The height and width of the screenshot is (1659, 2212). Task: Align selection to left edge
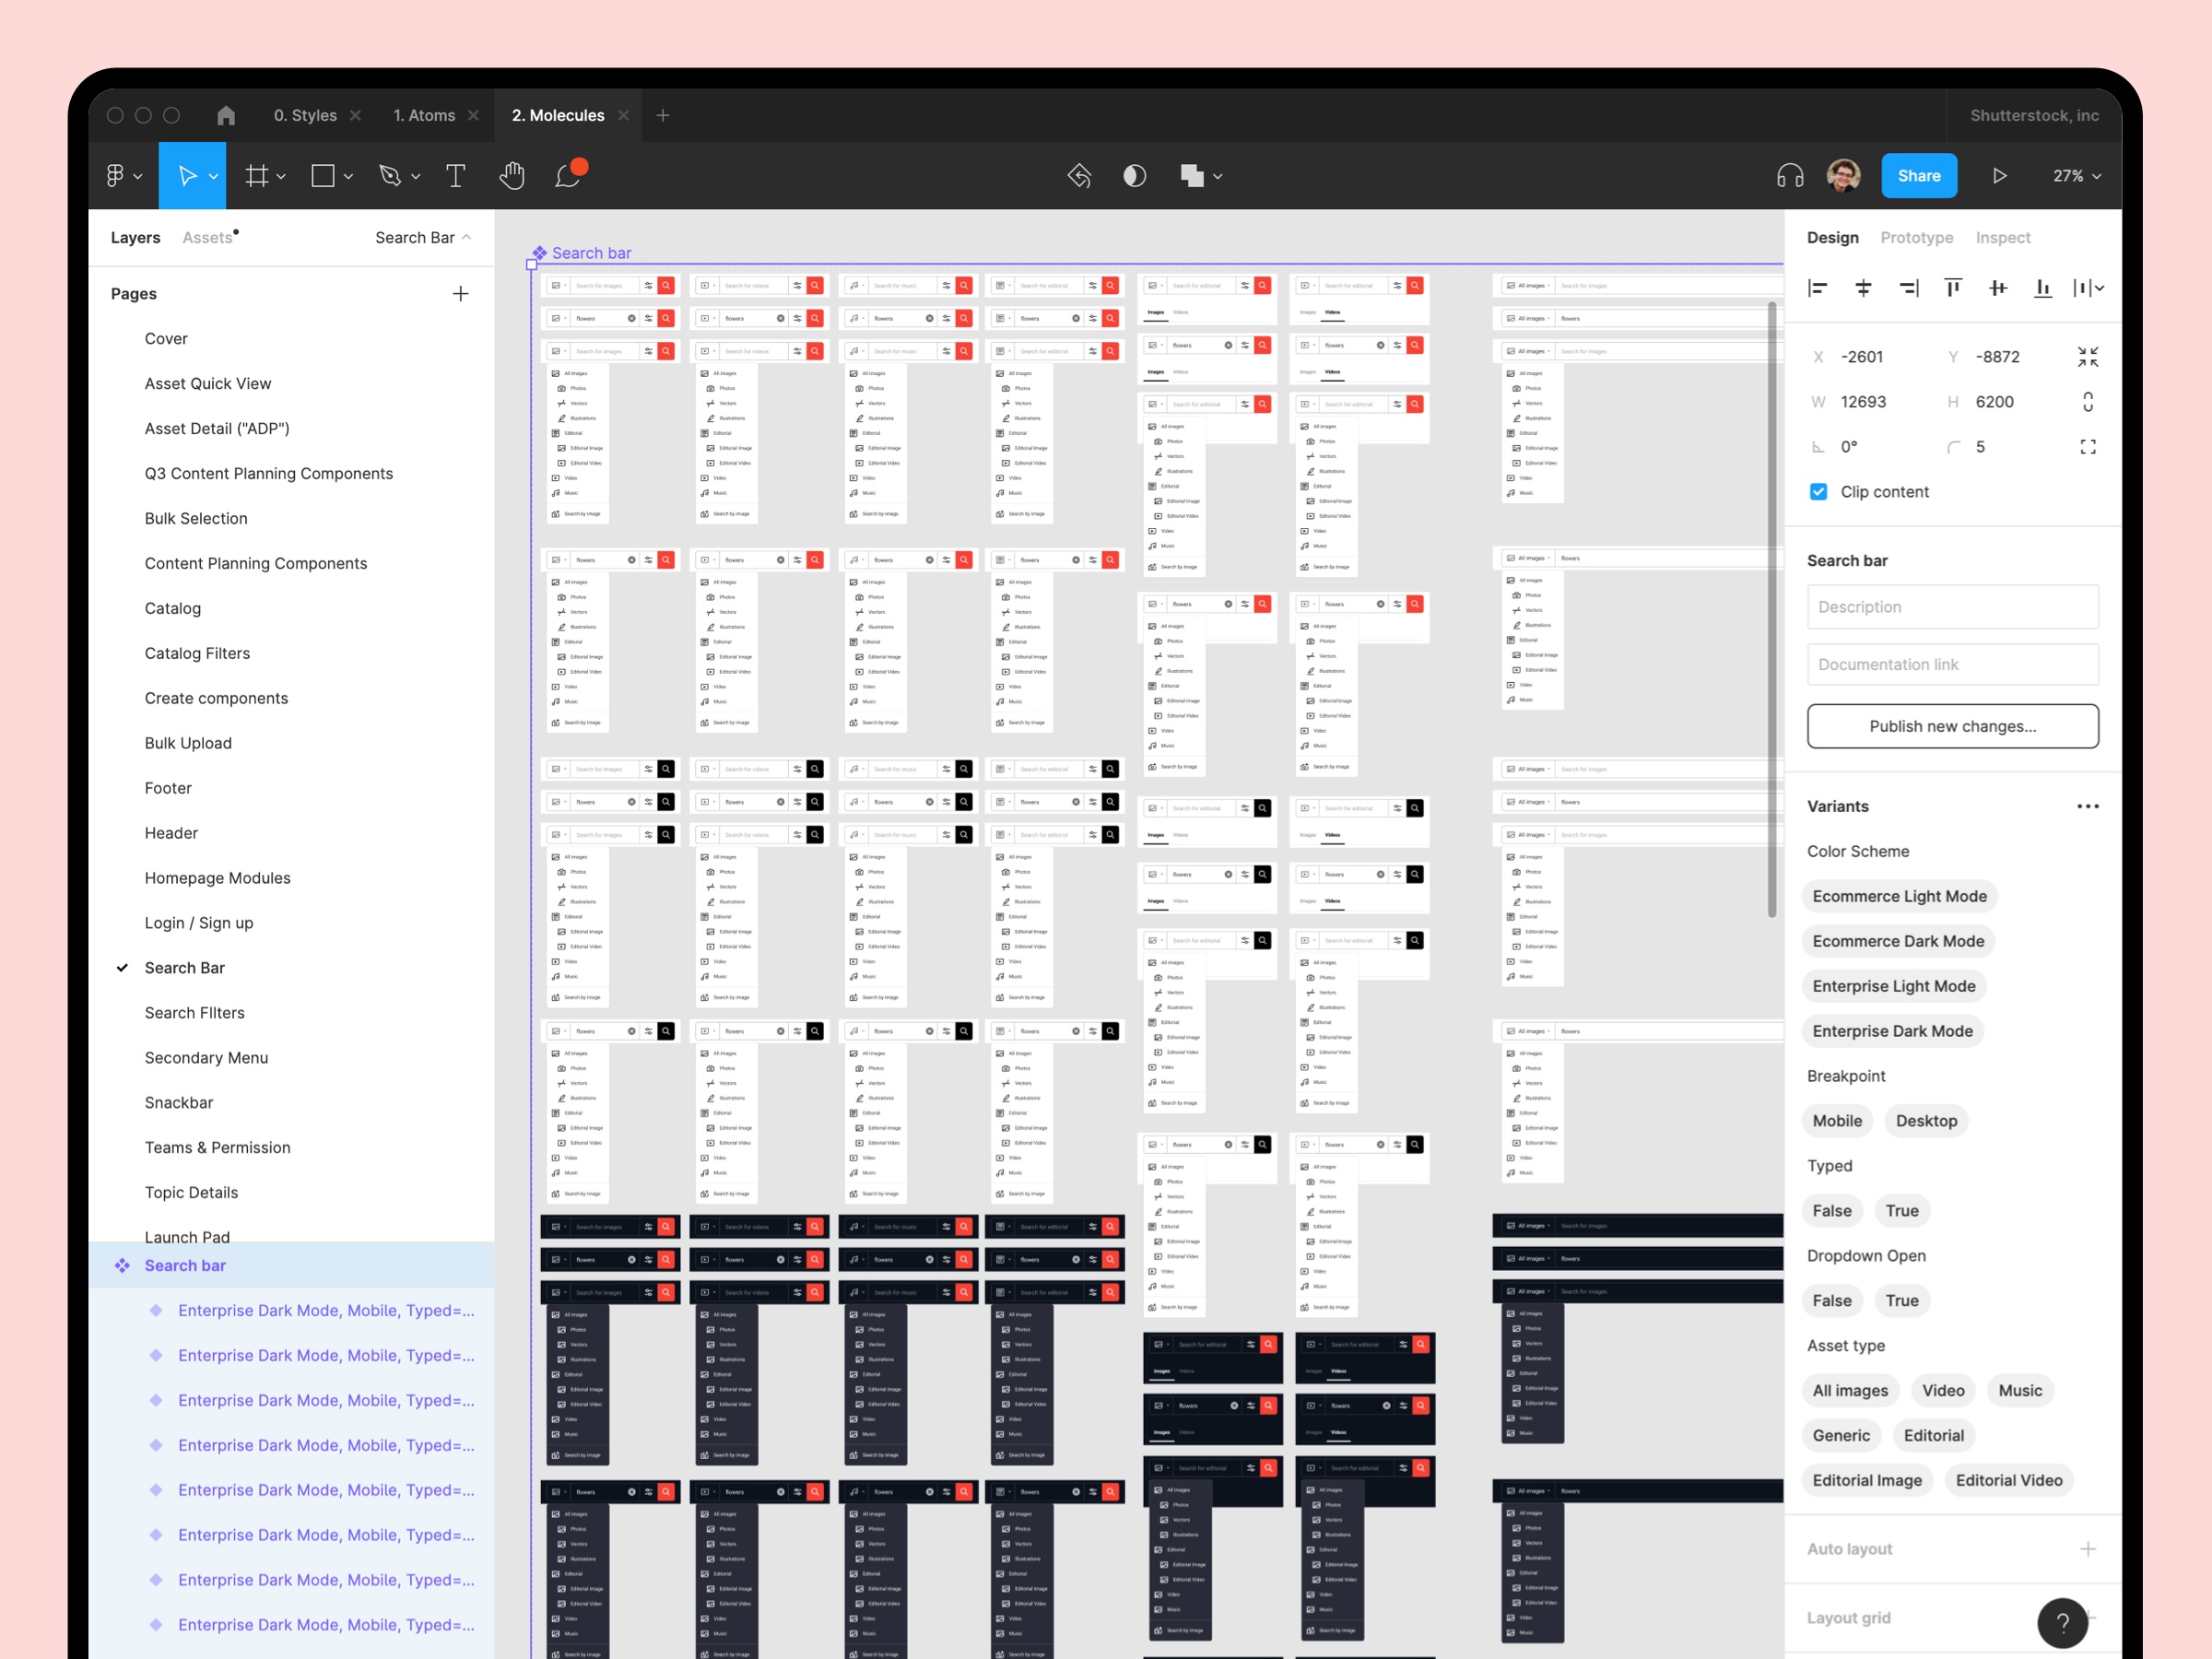[x=1817, y=288]
